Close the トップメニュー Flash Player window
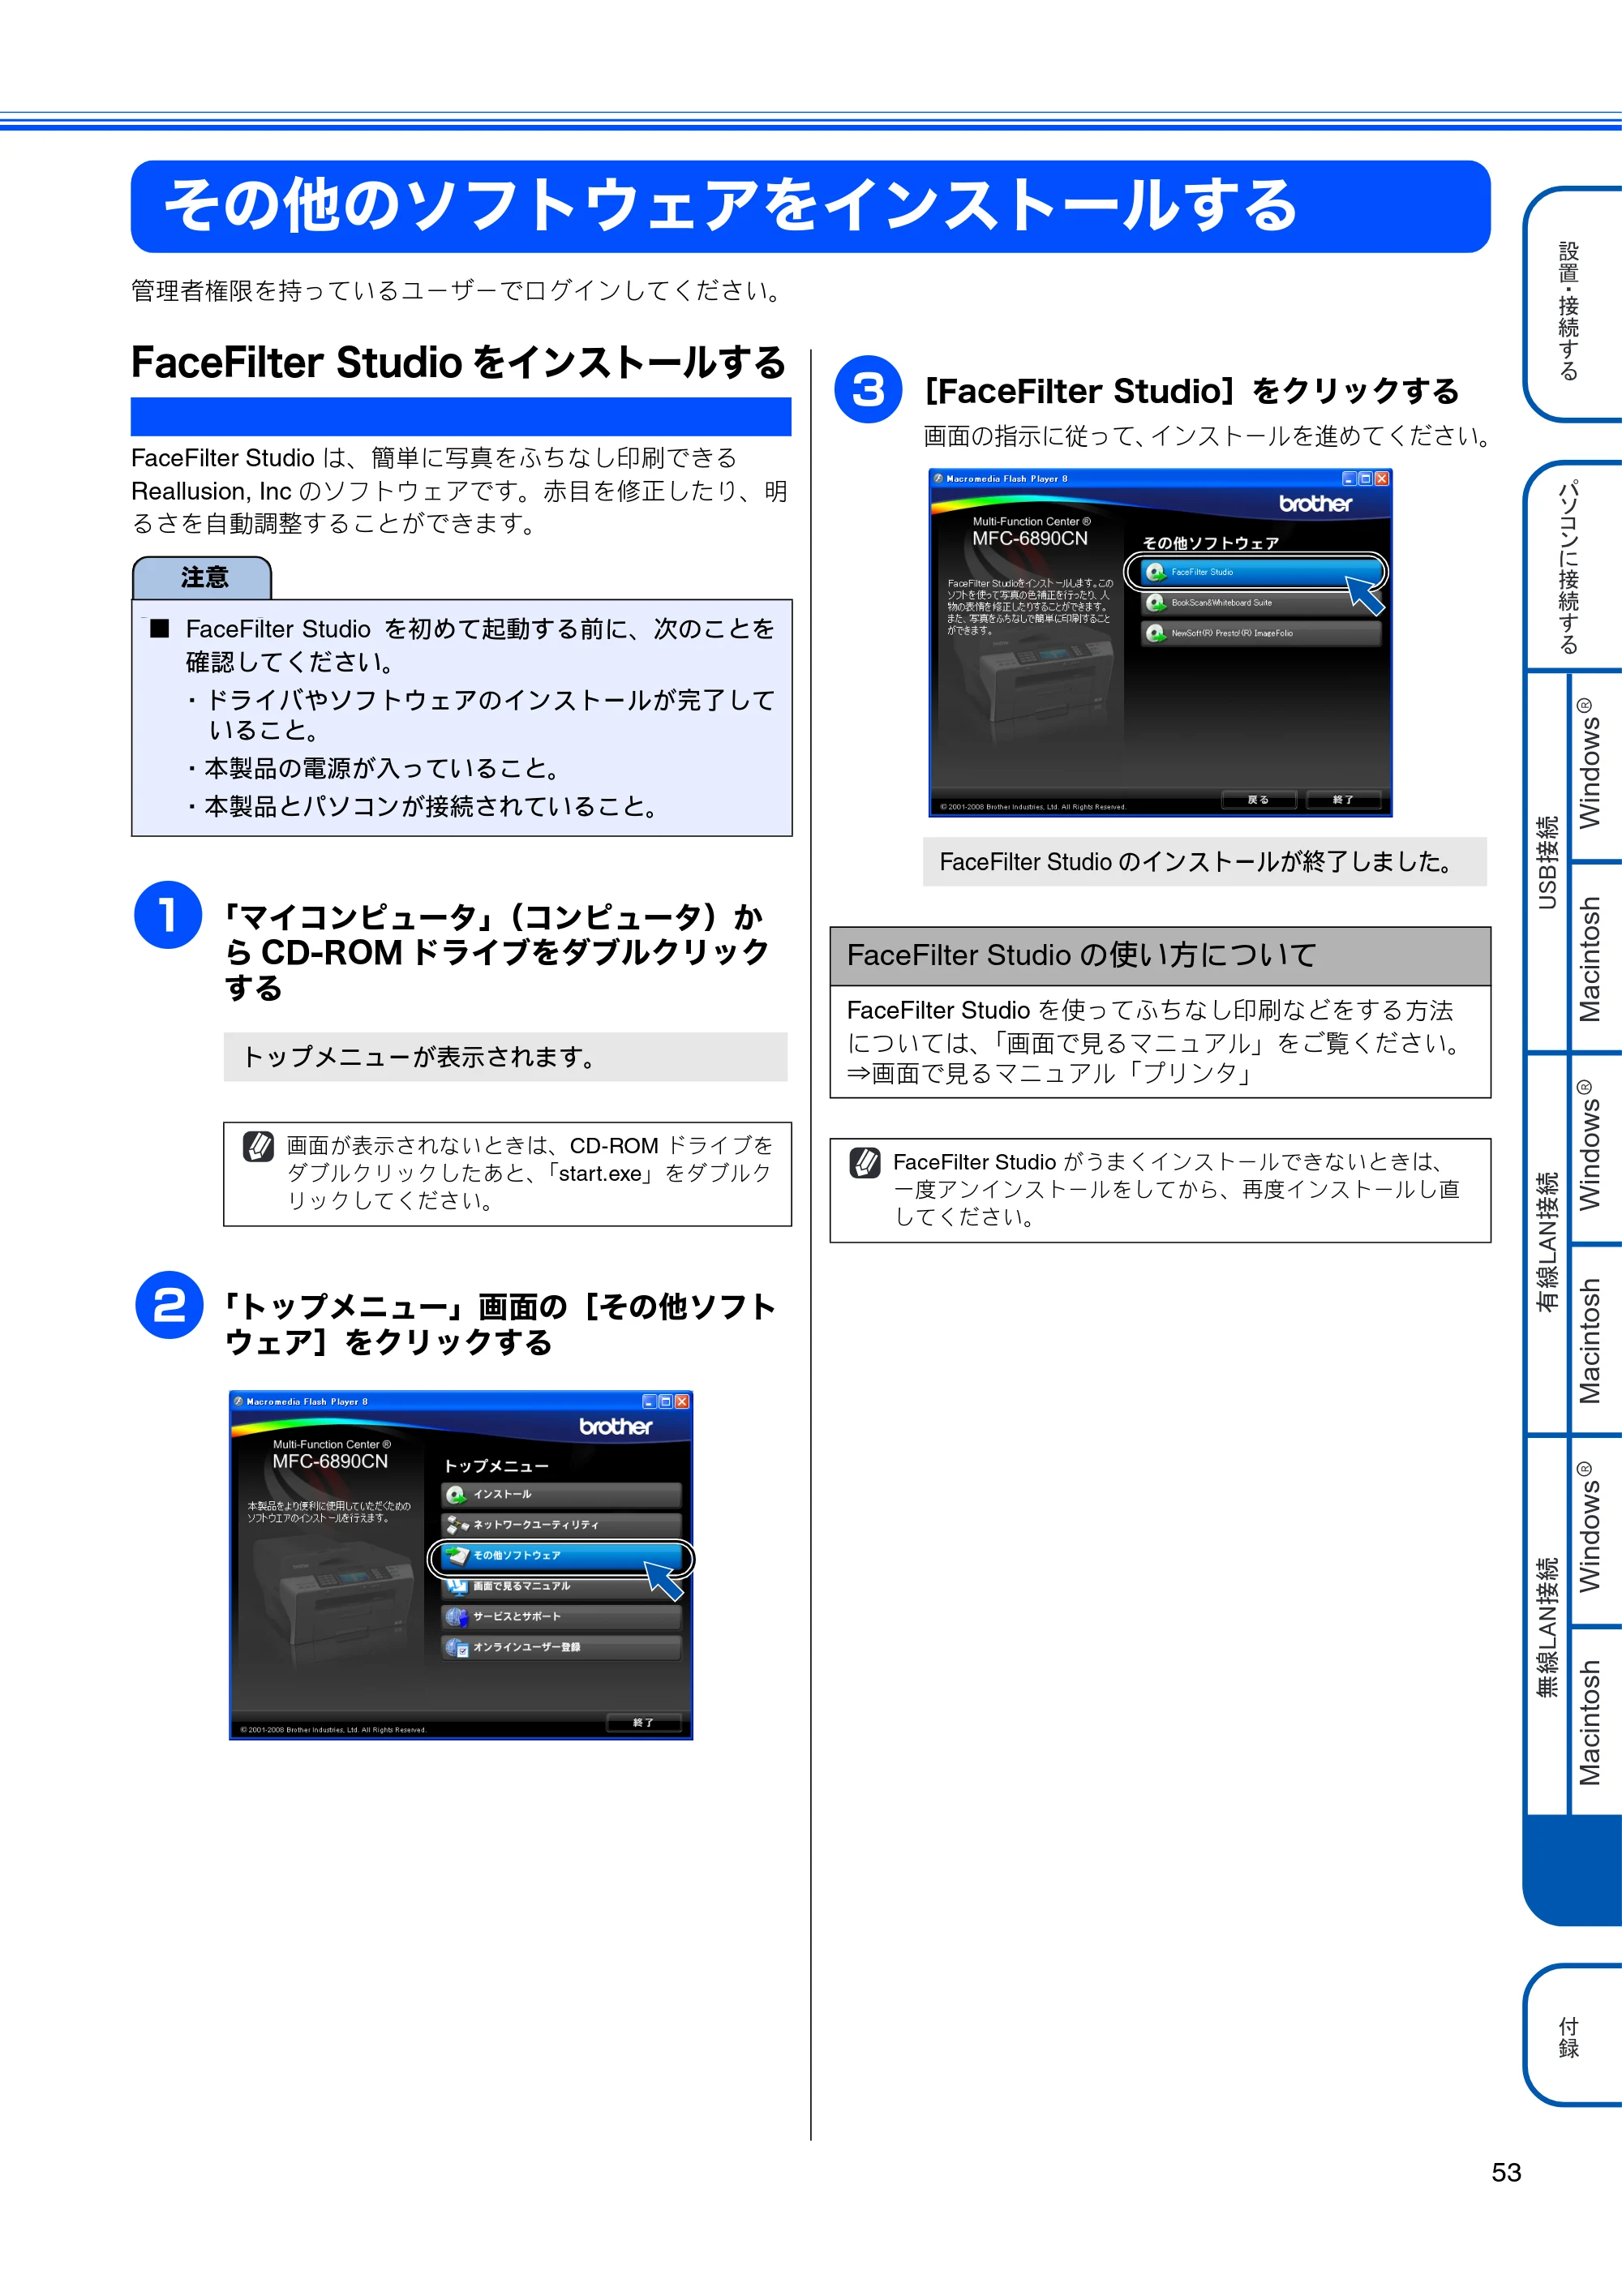The height and width of the screenshot is (2296, 1622). (x=682, y=1402)
